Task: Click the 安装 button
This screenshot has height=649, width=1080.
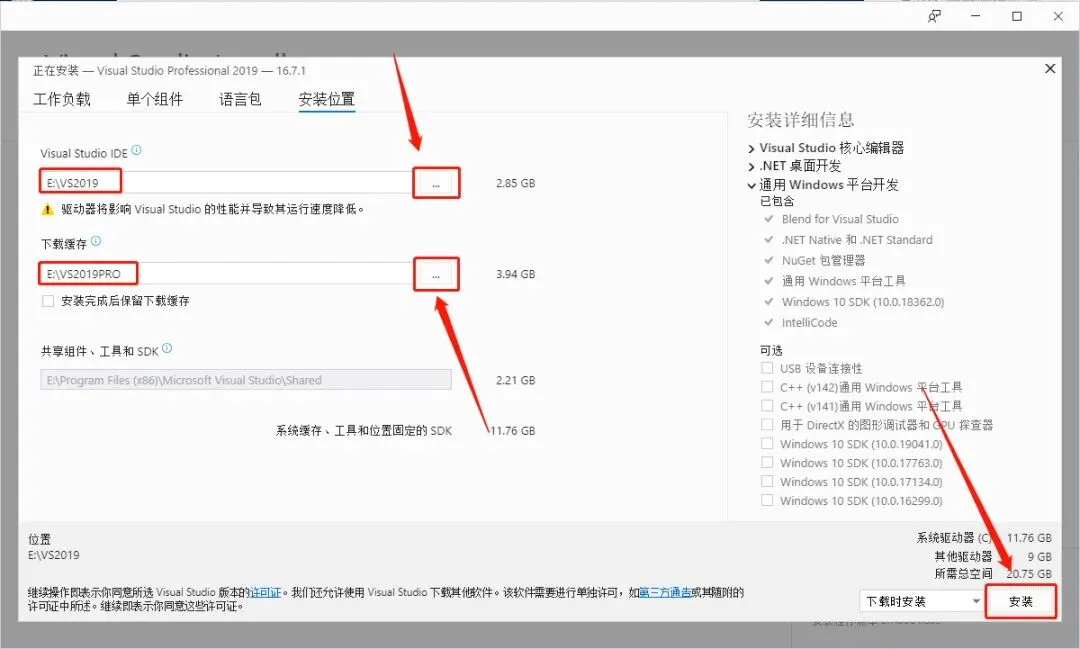Action: coord(1020,601)
